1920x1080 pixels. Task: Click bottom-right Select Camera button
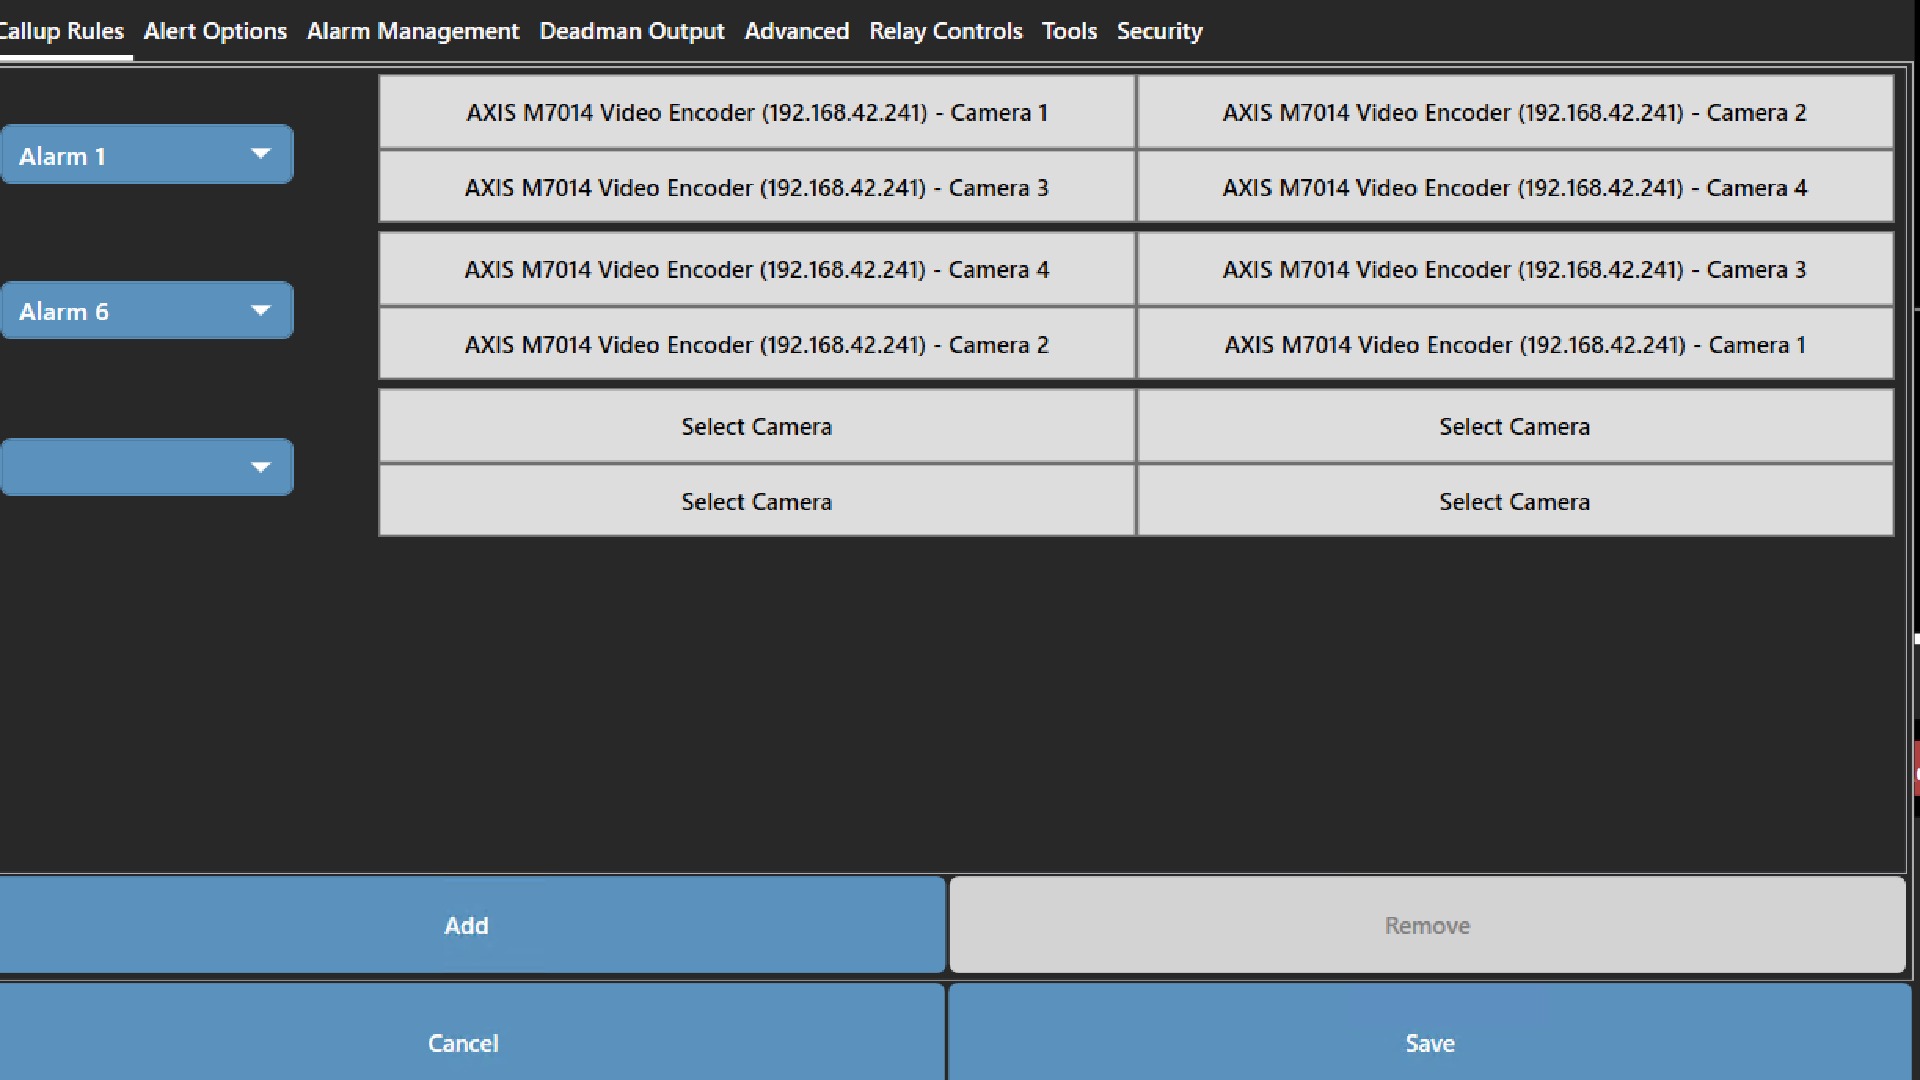[1515, 501]
